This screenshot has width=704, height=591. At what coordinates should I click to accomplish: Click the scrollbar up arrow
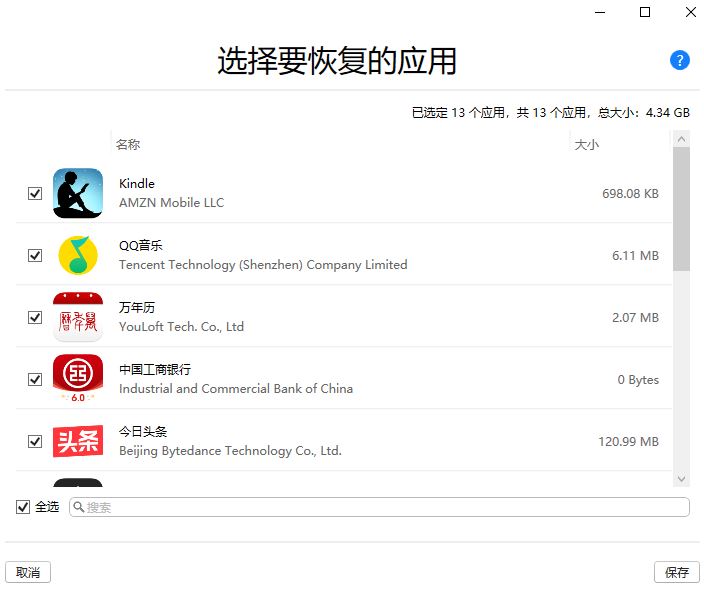[681, 139]
